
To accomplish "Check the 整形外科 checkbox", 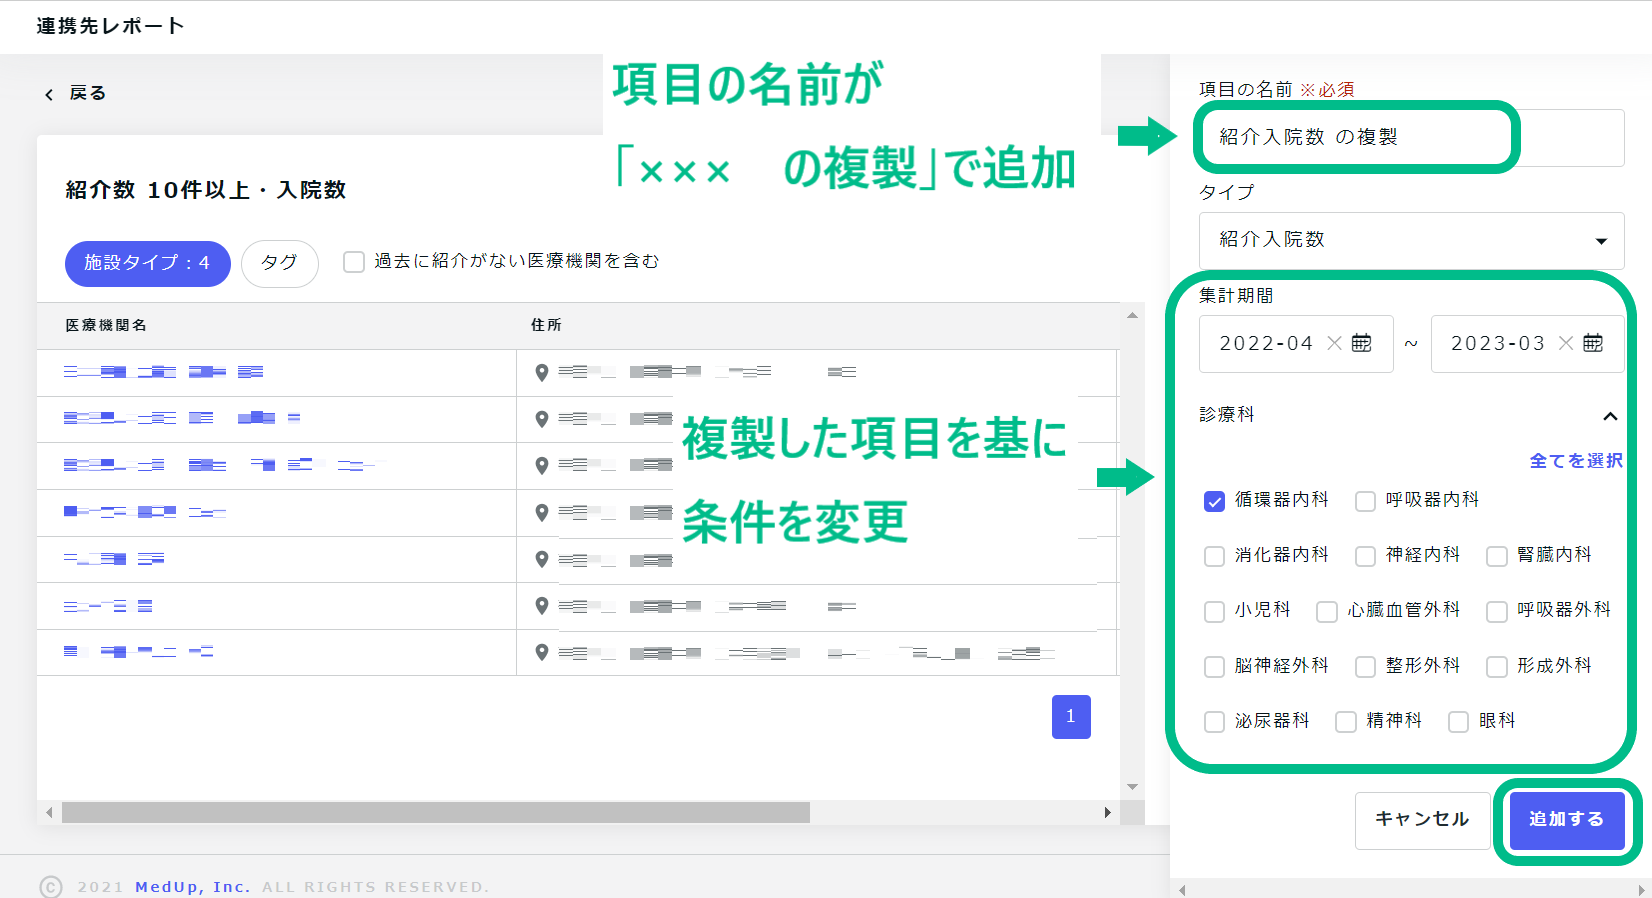I will tap(1365, 667).
